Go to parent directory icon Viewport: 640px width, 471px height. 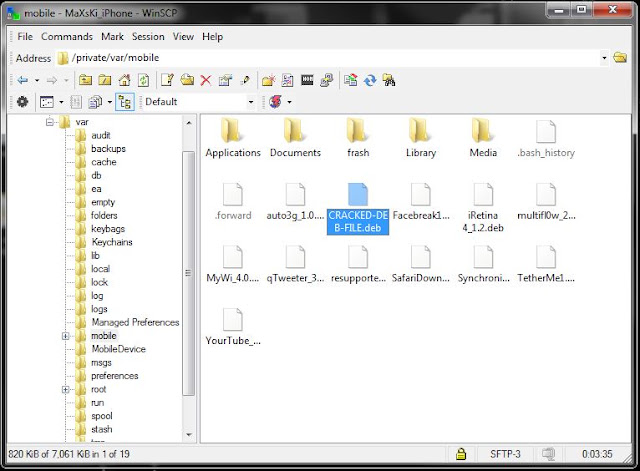[x=85, y=80]
